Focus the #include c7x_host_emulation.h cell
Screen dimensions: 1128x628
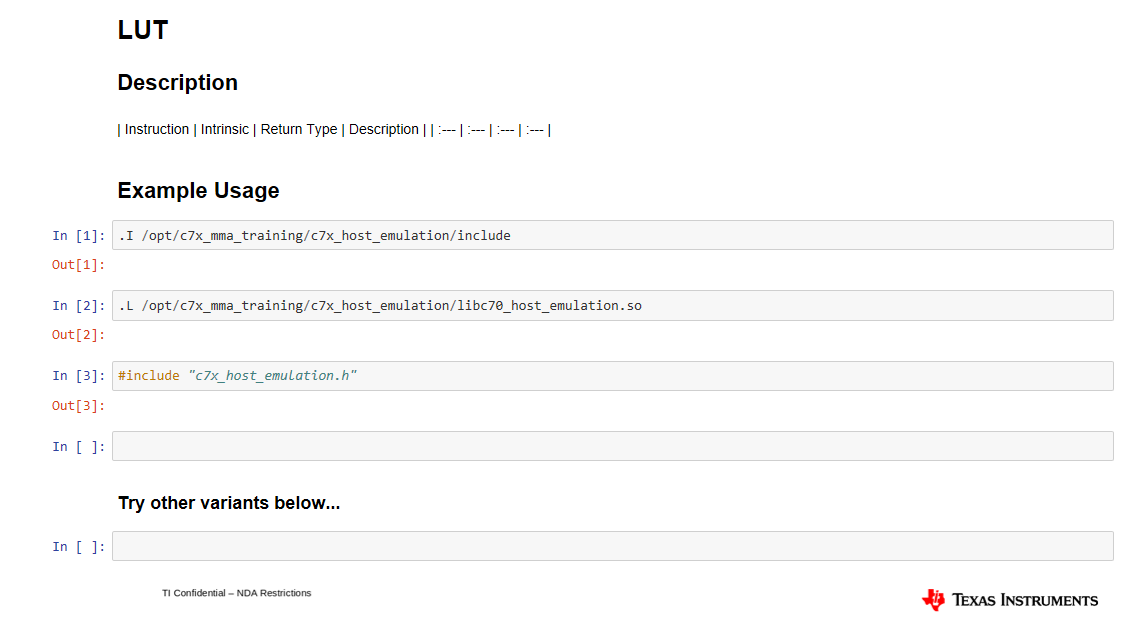click(x=612, y=376)
